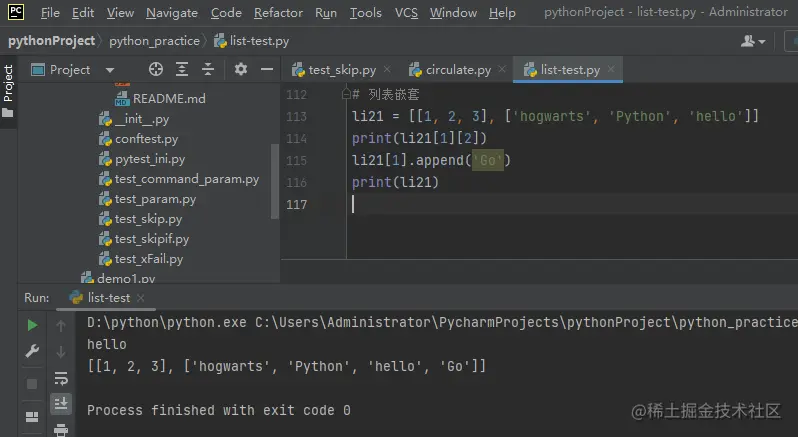Open the Run menu

[326, 13]
